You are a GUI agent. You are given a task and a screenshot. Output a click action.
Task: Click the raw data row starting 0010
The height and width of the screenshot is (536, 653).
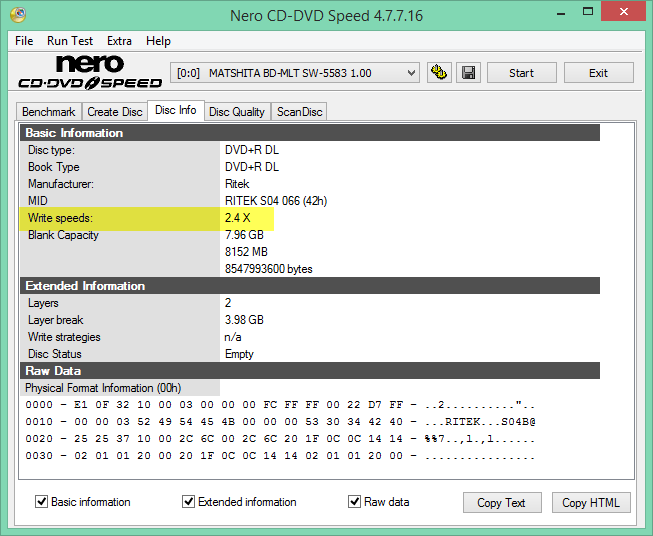280,421
